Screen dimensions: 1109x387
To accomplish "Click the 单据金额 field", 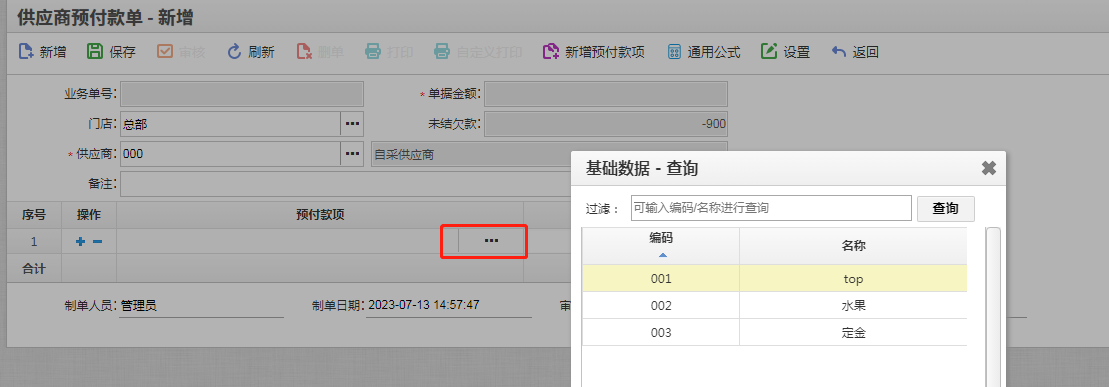I will tap(605, 94).
